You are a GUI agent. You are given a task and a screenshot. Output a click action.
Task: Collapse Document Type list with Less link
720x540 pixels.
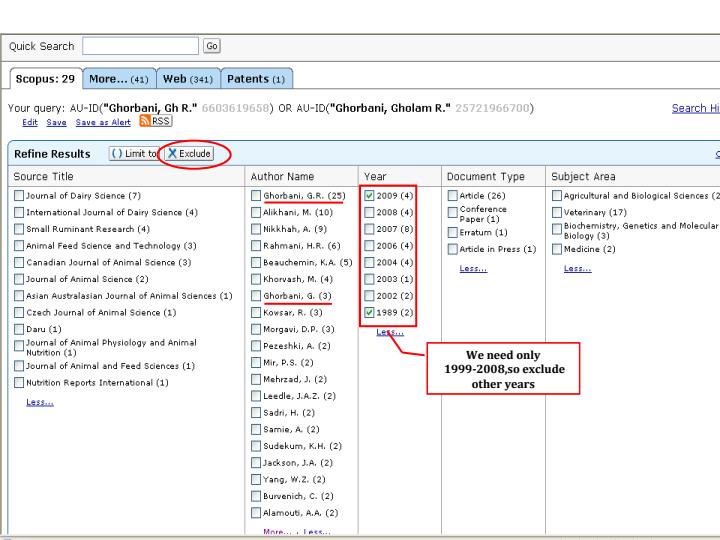click(473, 268)
